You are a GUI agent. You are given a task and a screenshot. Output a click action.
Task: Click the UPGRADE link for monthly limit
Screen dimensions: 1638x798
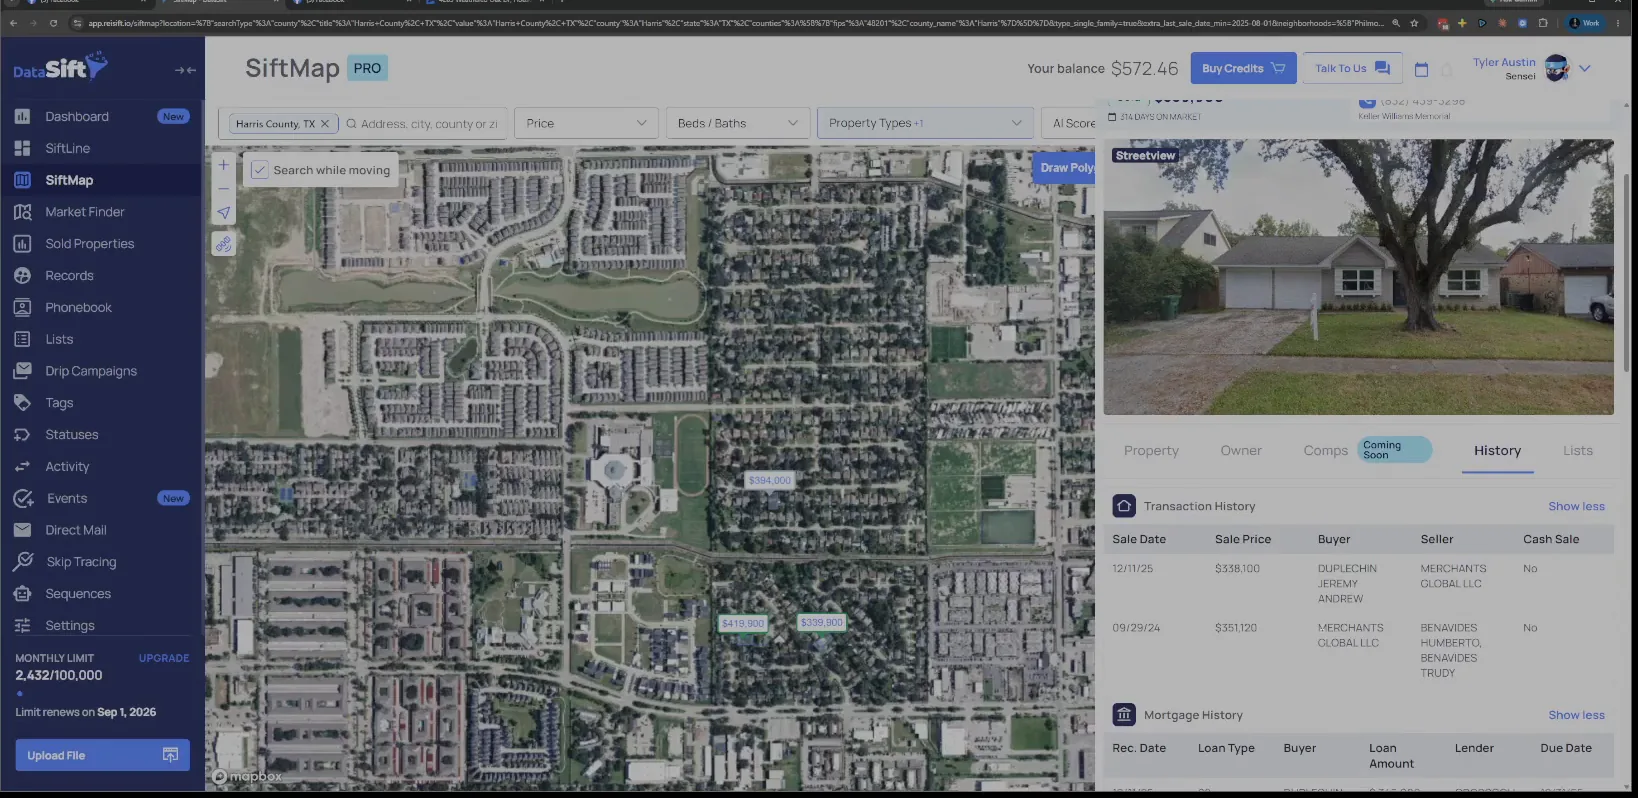(x=164, y=658)
